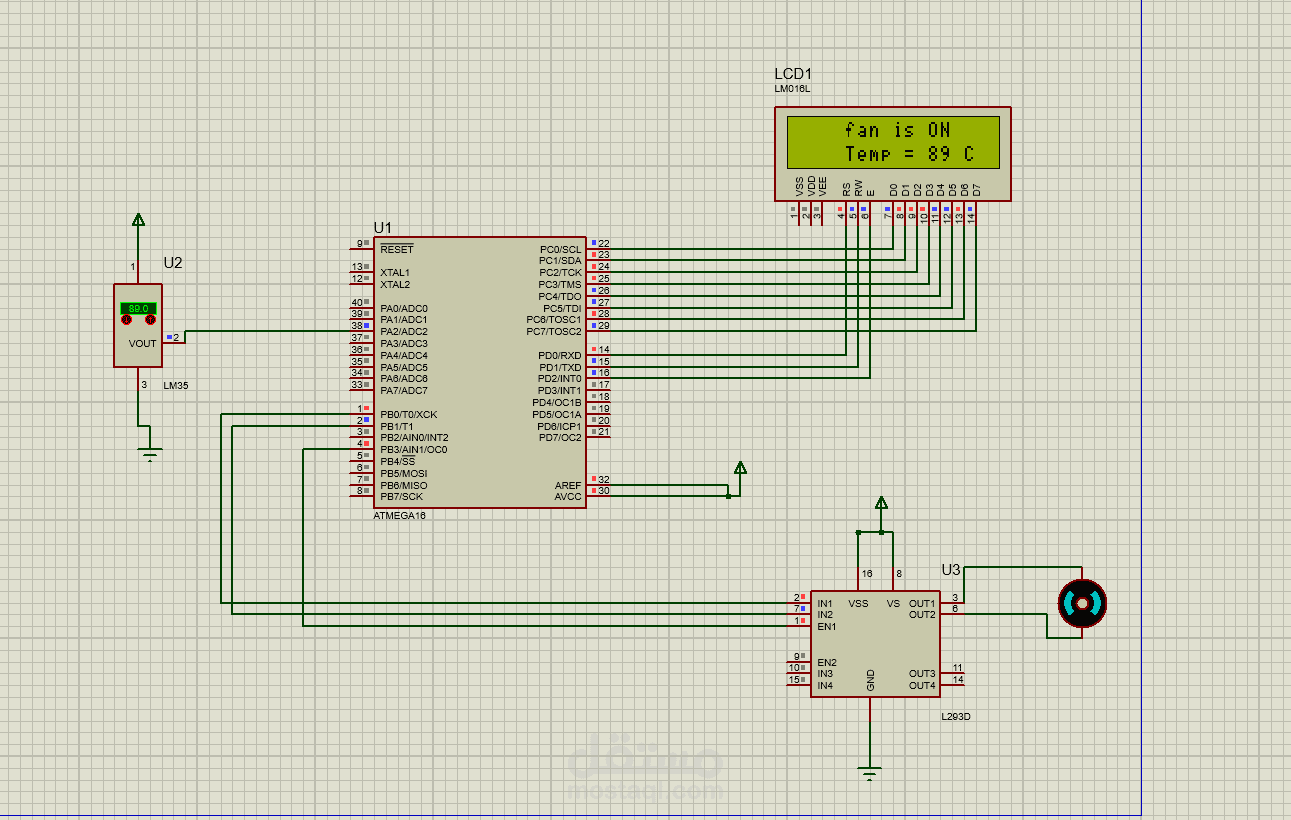The height and width of the screenshot is (820, 1291).
Task: Click the U3 reference label
Action: [x=951, y=570]
